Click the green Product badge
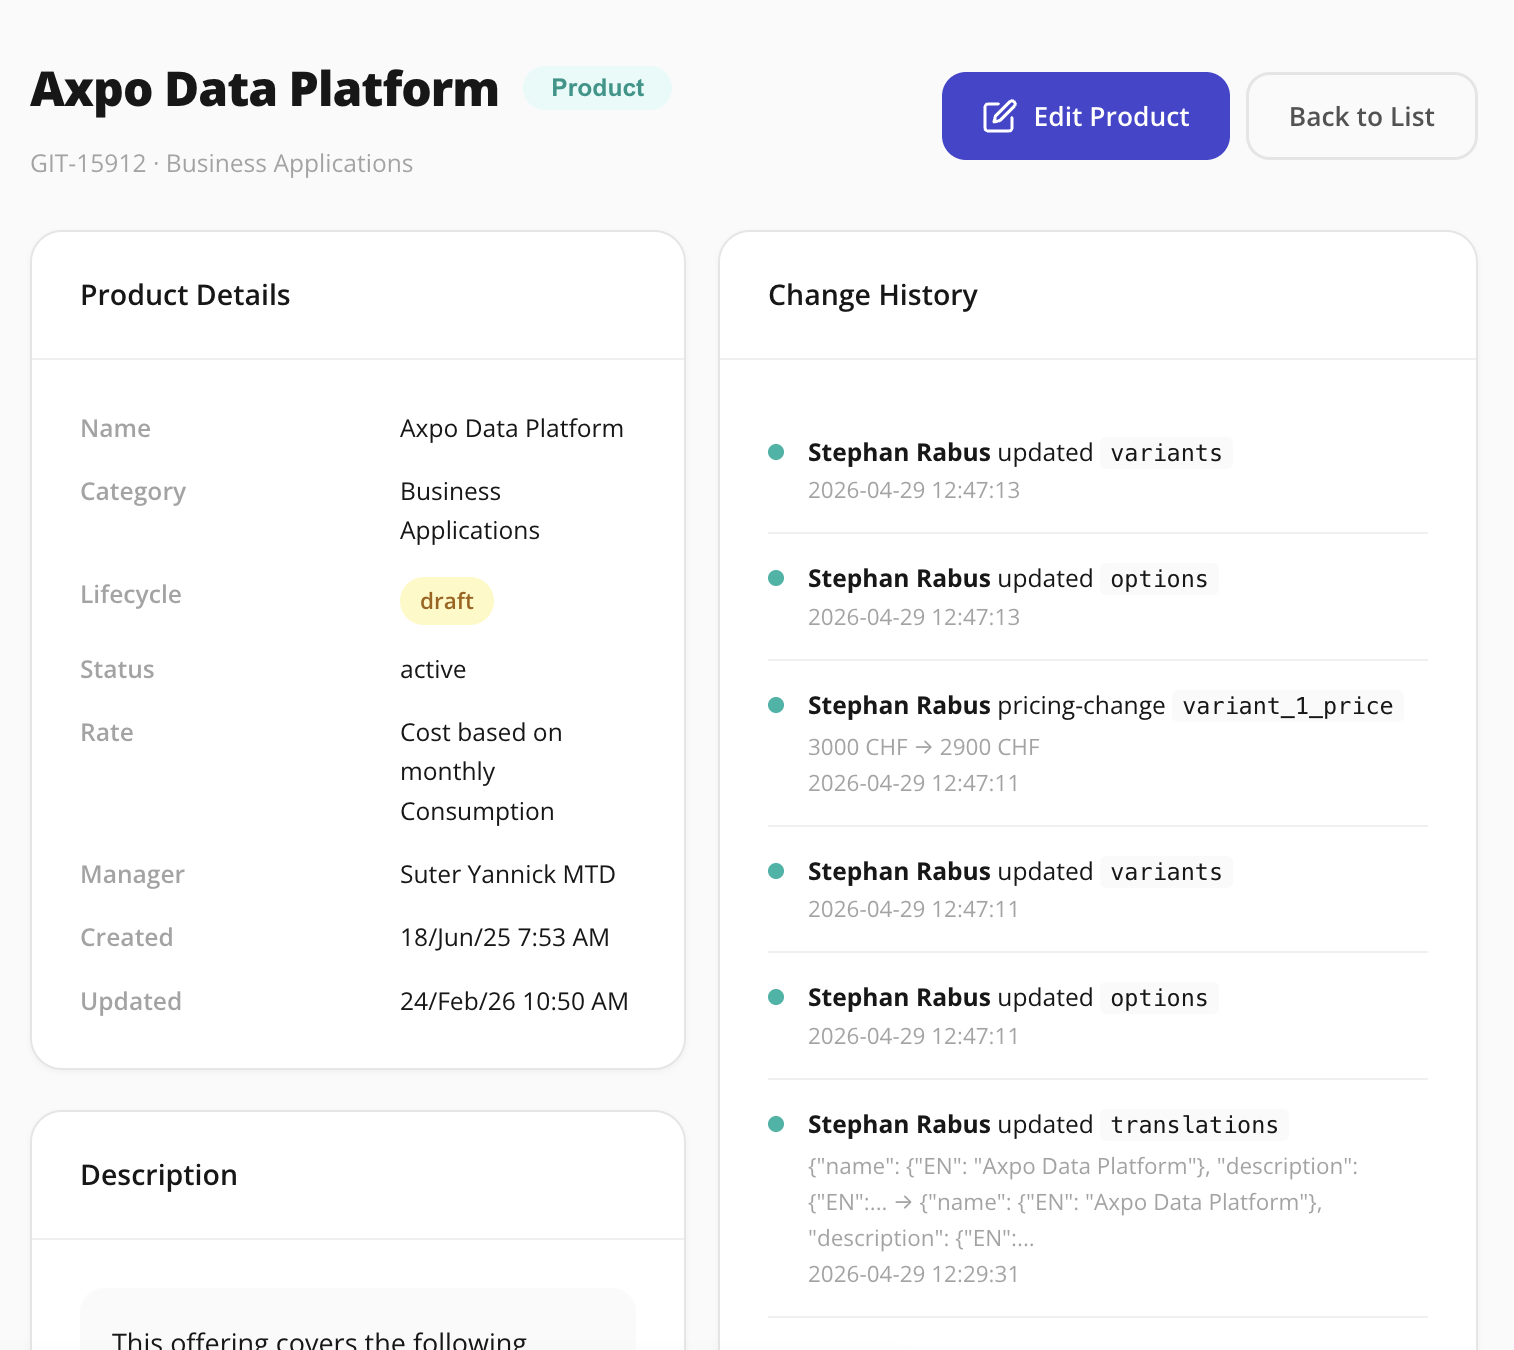 click(x=597, y=88)
